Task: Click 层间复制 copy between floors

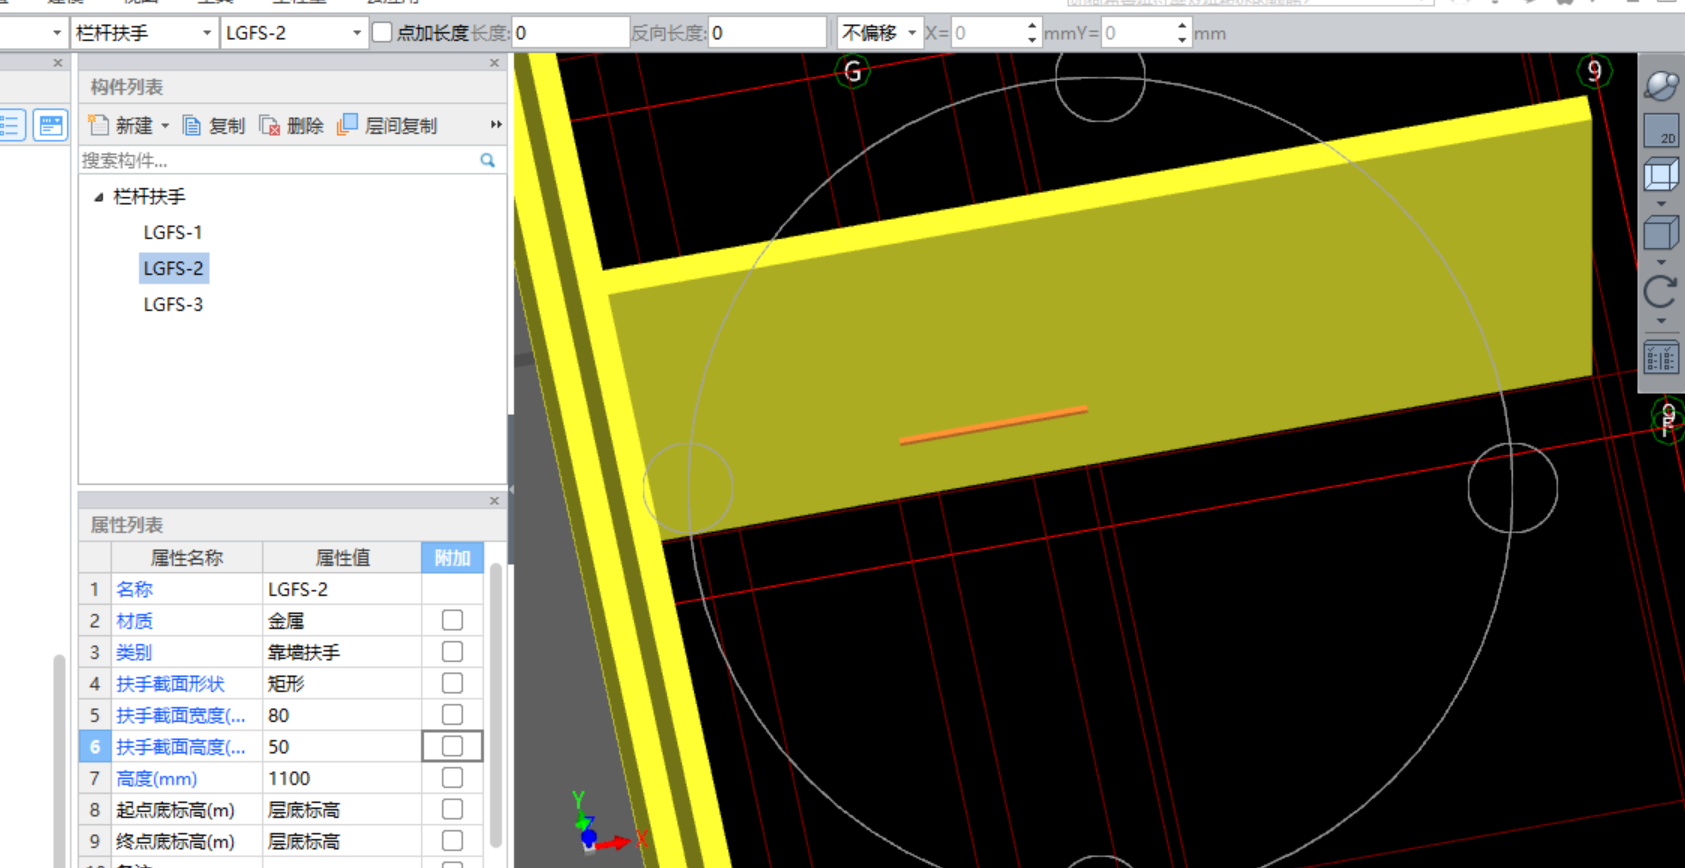Action: [x=388, y=125]
